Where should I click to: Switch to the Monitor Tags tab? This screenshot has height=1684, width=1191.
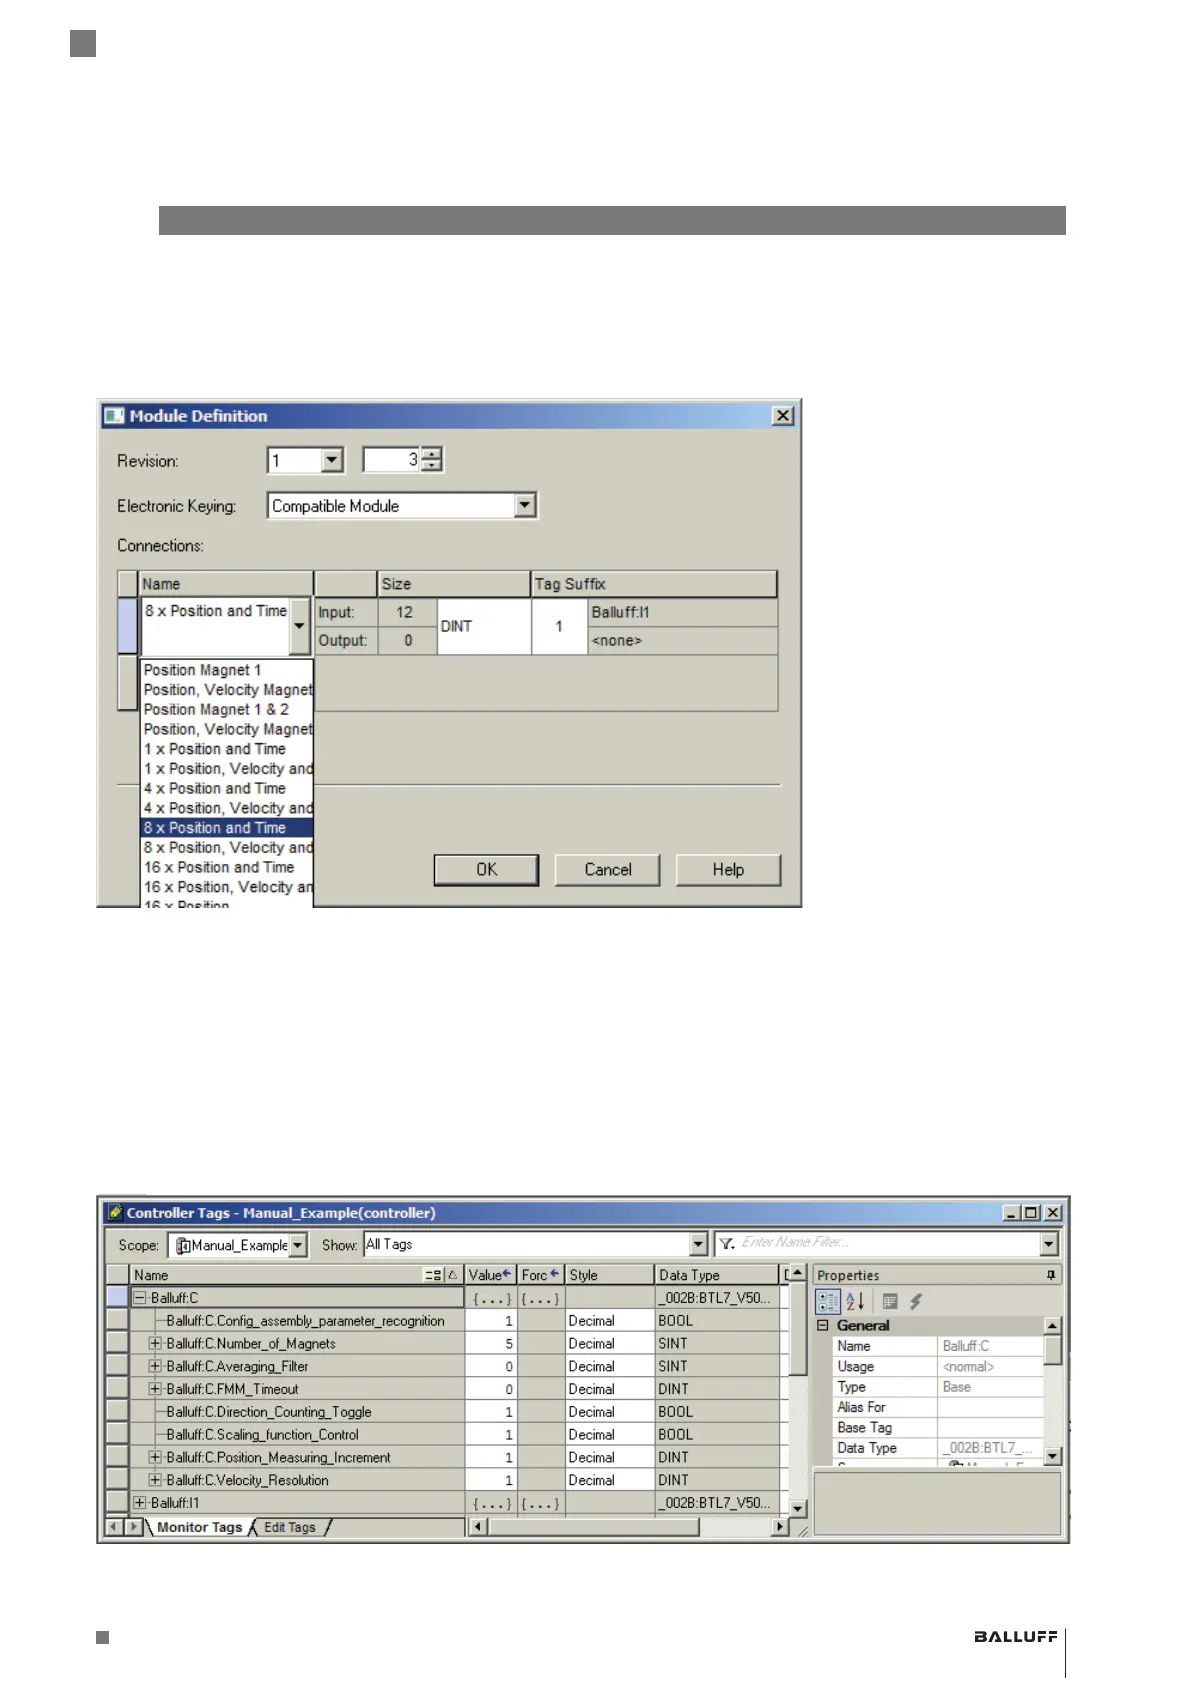pos(199,1527)
